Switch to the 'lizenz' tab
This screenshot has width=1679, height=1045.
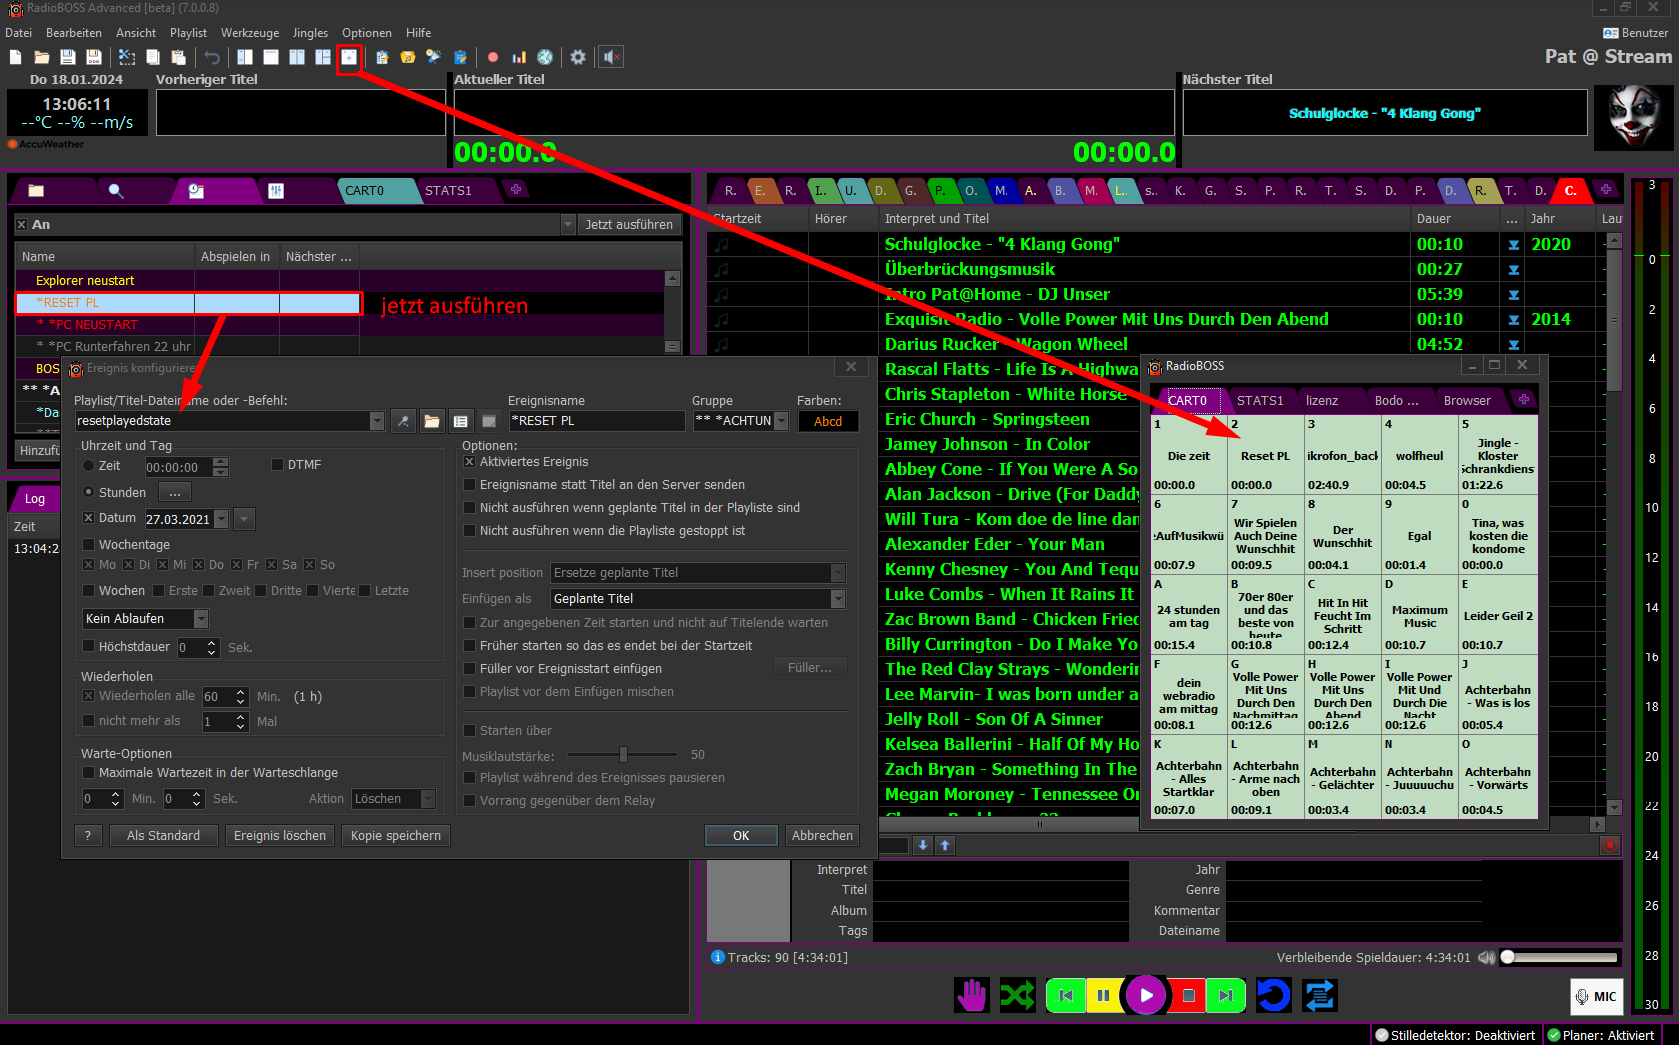point(1322,401)
